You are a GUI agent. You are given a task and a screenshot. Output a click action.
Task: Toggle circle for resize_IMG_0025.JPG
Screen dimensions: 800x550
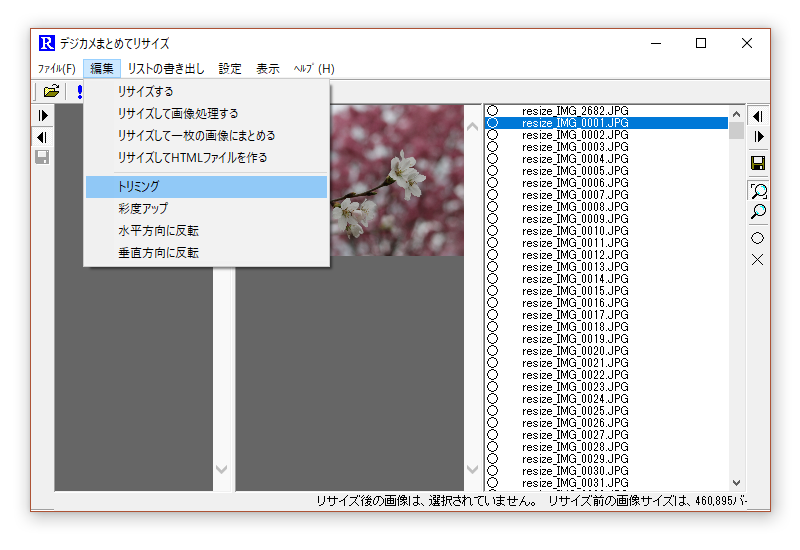tap(492, 411)
